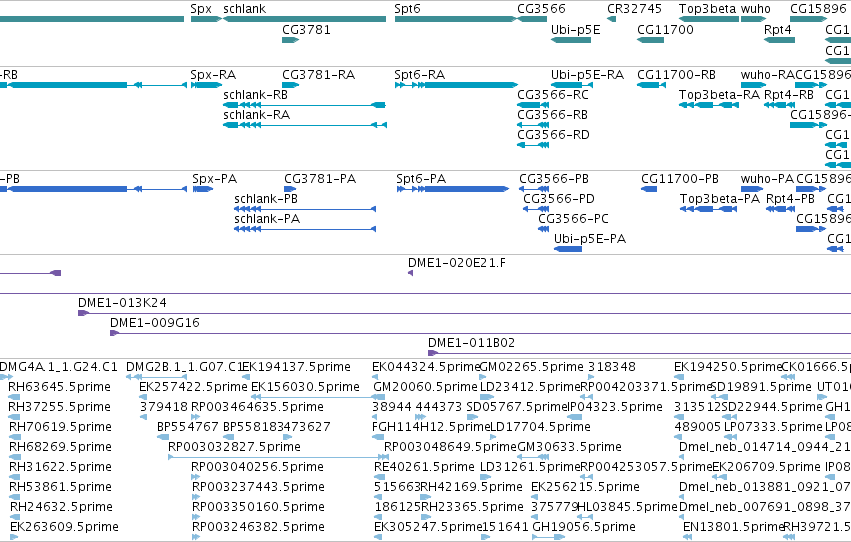Click the Top3beta gene feature
This screenshot has width=851, height=542.
click(709, 19)
